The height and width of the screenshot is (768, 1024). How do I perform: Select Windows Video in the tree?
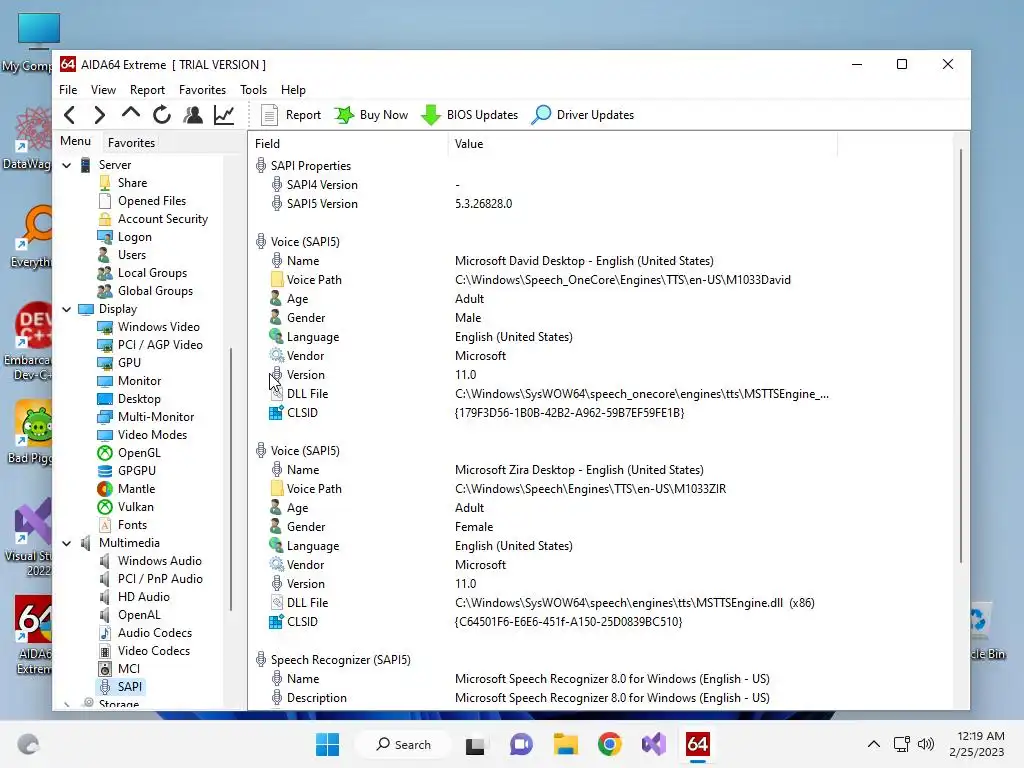coord(159,327)
